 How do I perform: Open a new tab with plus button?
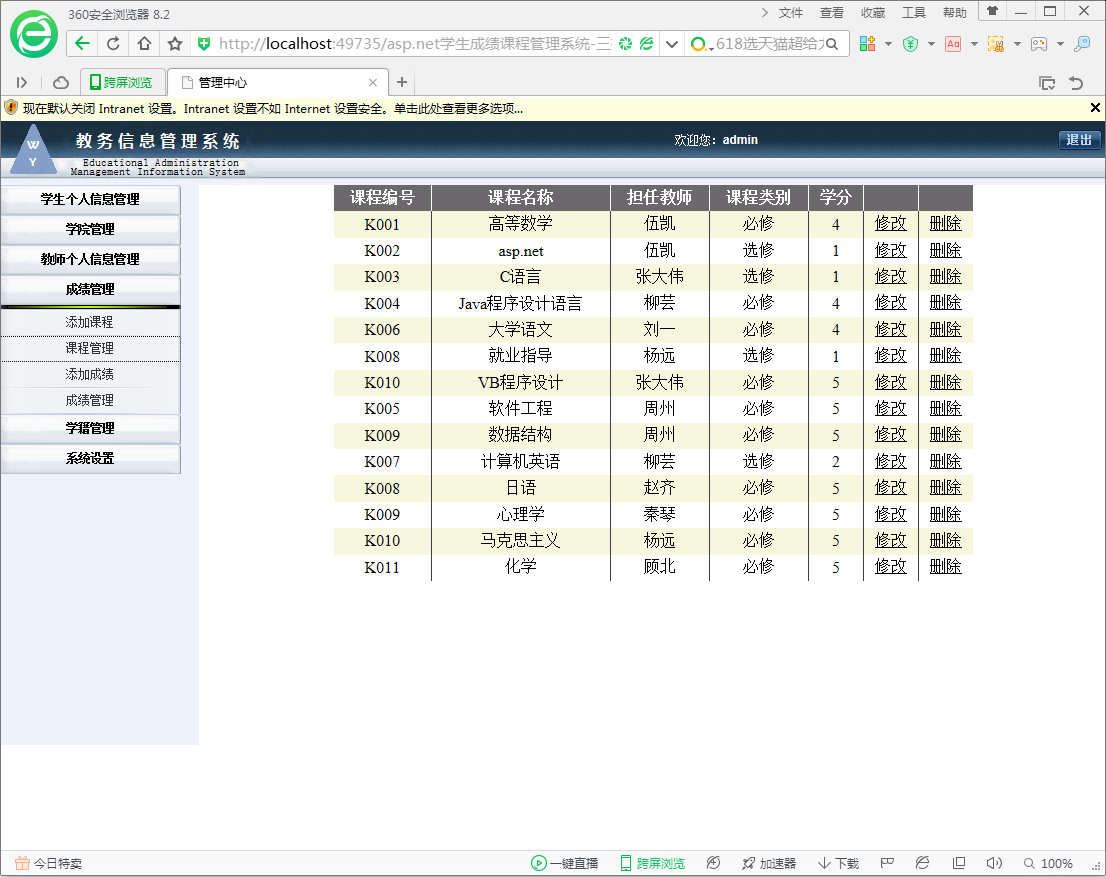(x=402, y=83)
